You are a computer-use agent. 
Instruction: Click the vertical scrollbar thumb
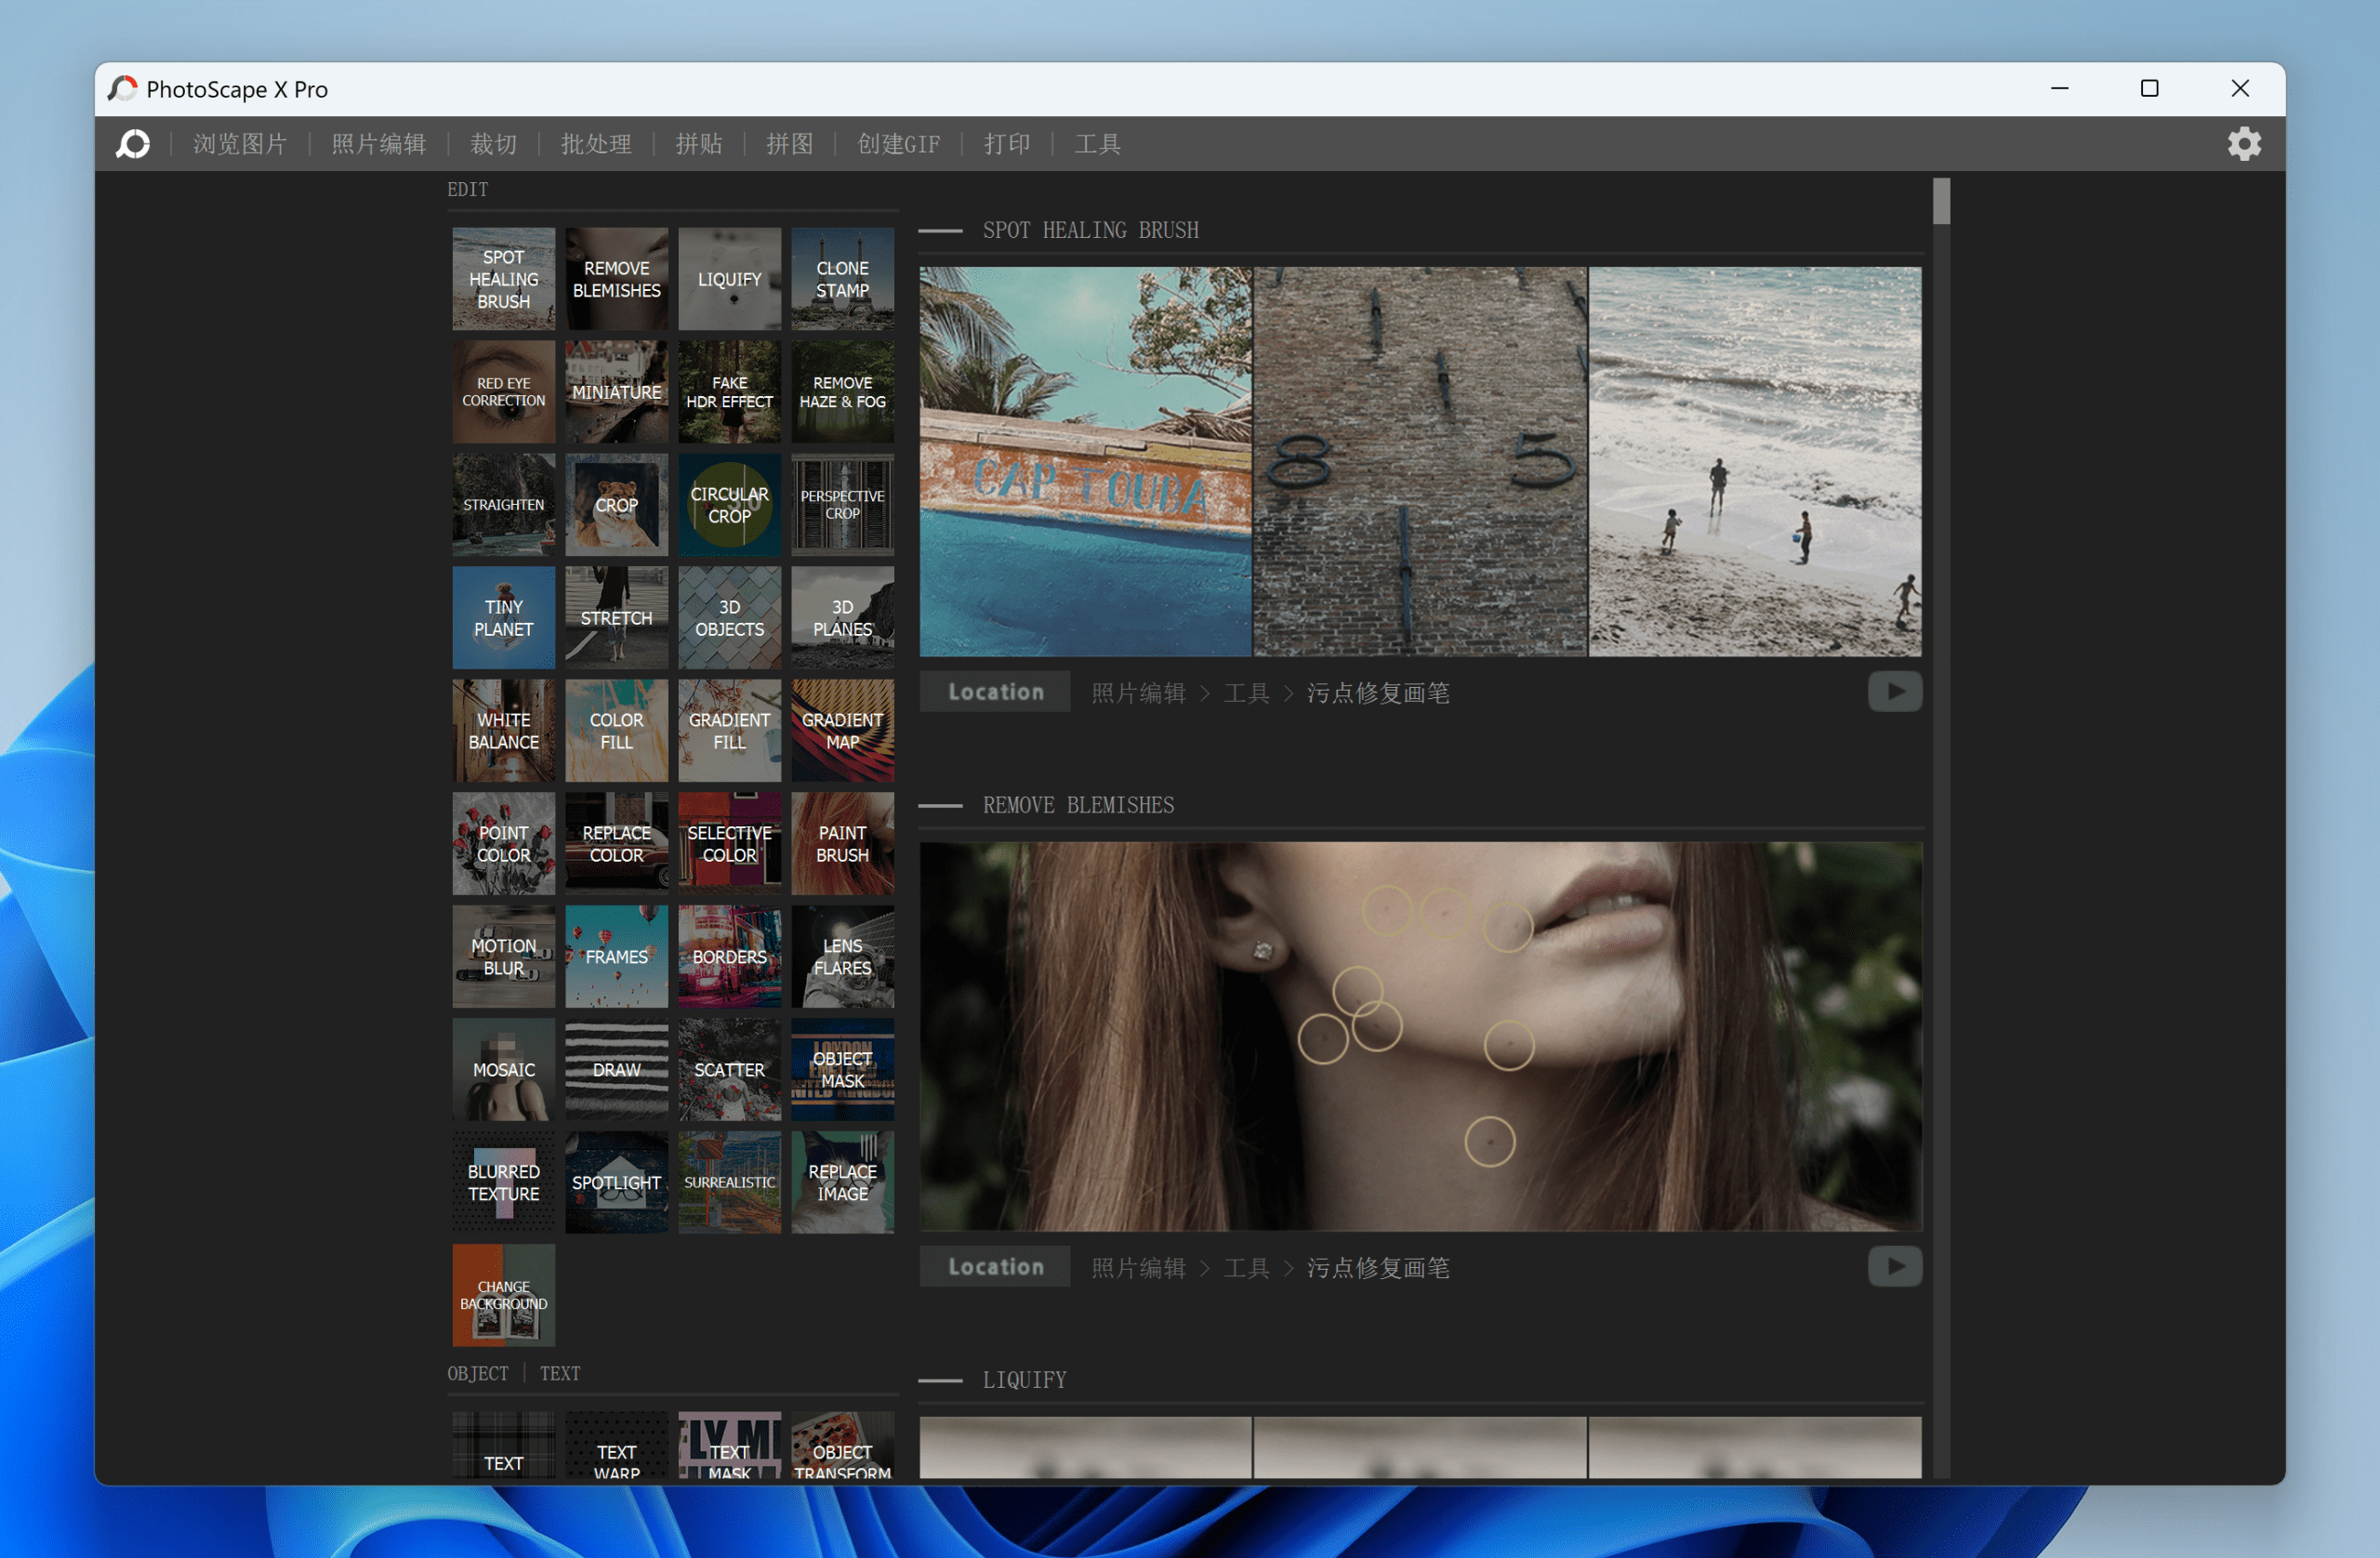coord(1941,201)
